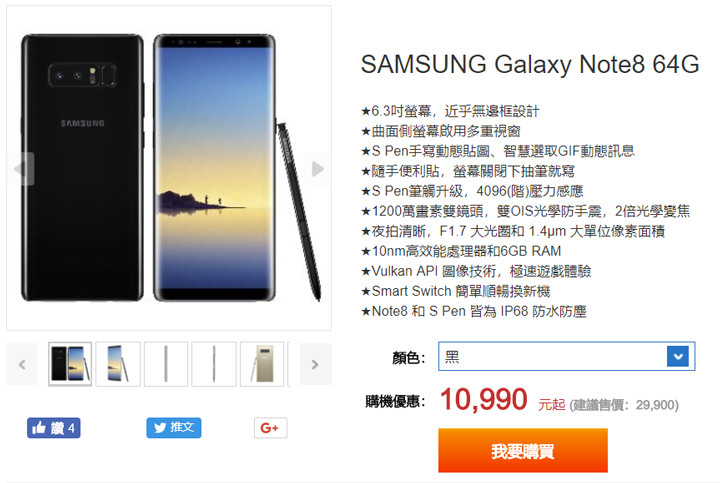Click the main Galaxy Note8 product image
Viewport: 720px width, 483px height.
[x=169, y=168]
